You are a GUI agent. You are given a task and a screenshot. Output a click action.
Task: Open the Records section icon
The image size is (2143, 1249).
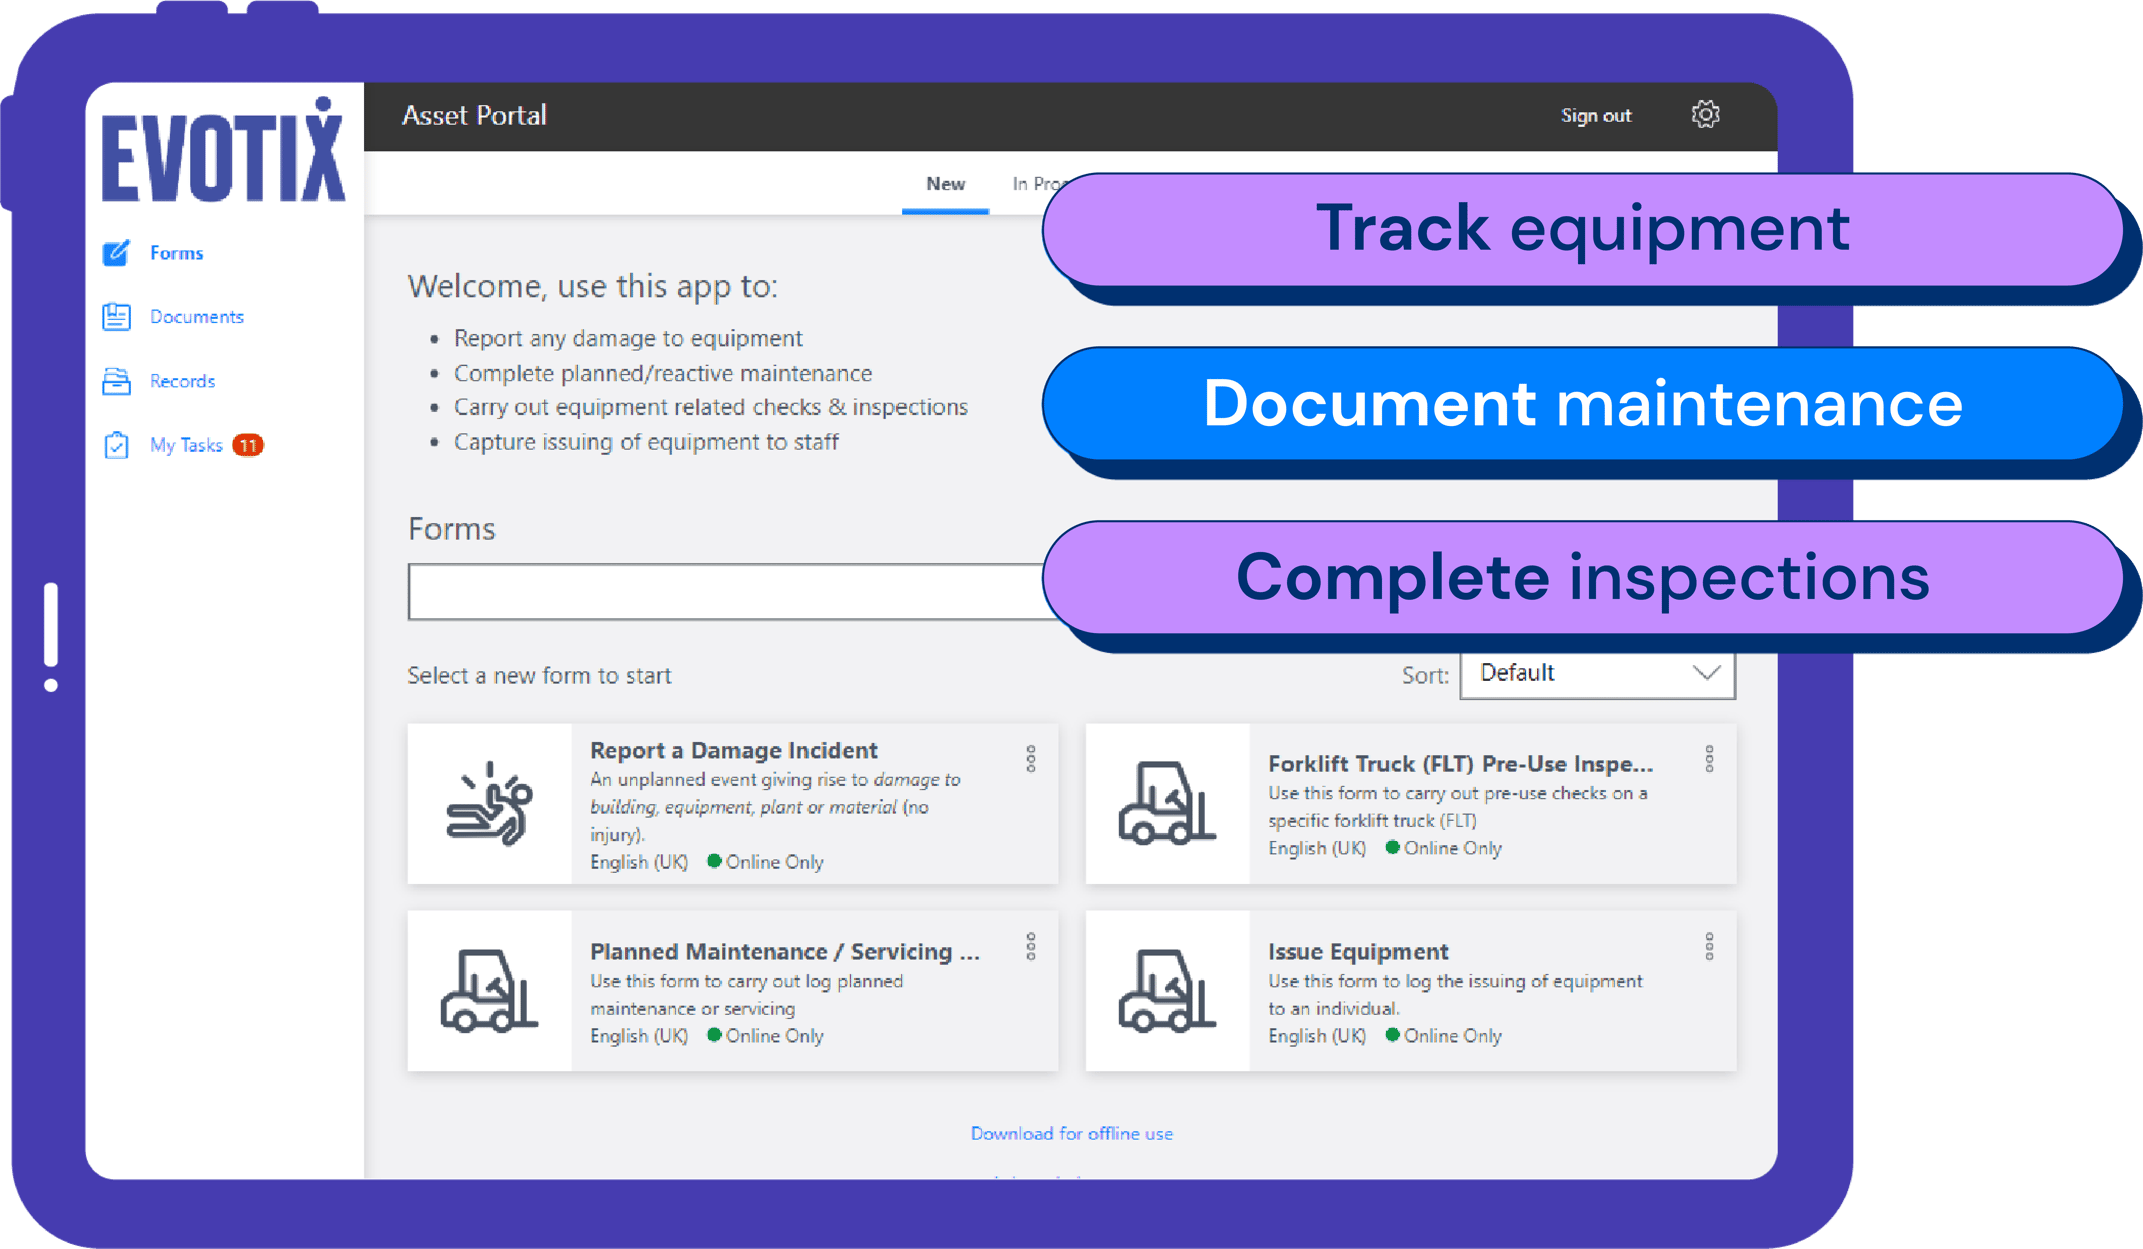pos(117,380)
